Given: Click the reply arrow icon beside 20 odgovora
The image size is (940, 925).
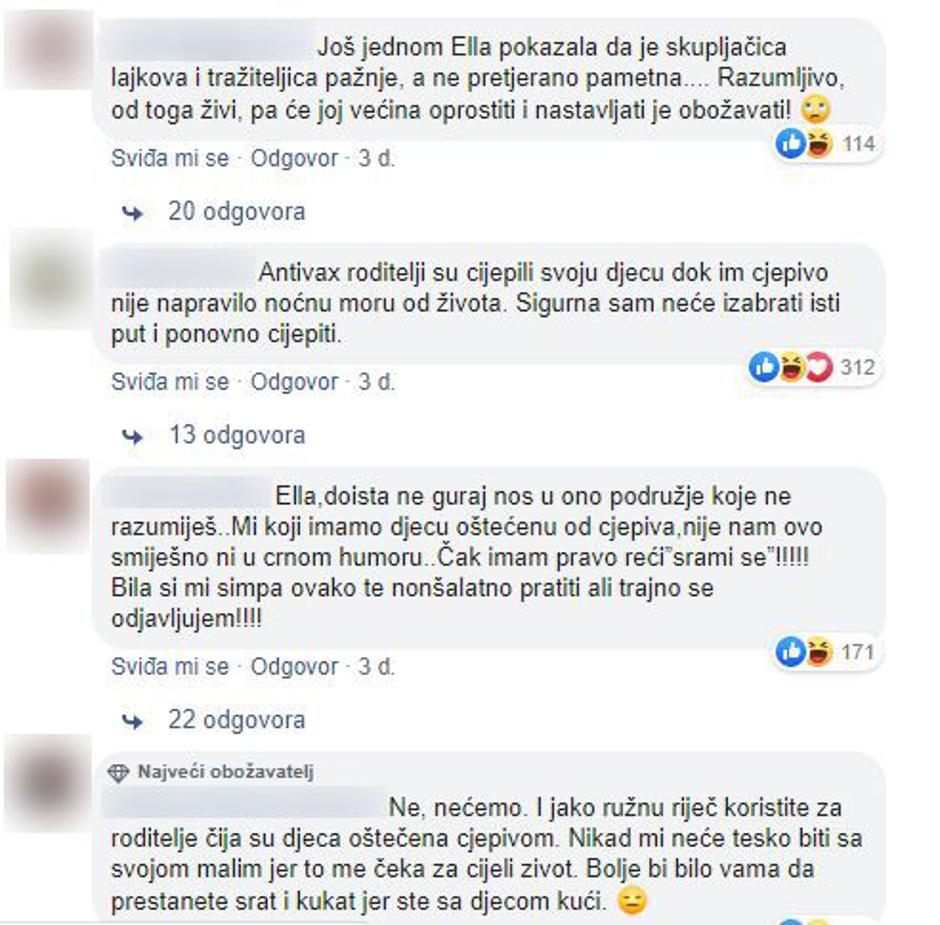Looking at the screenshot, I should click(132, 213).
